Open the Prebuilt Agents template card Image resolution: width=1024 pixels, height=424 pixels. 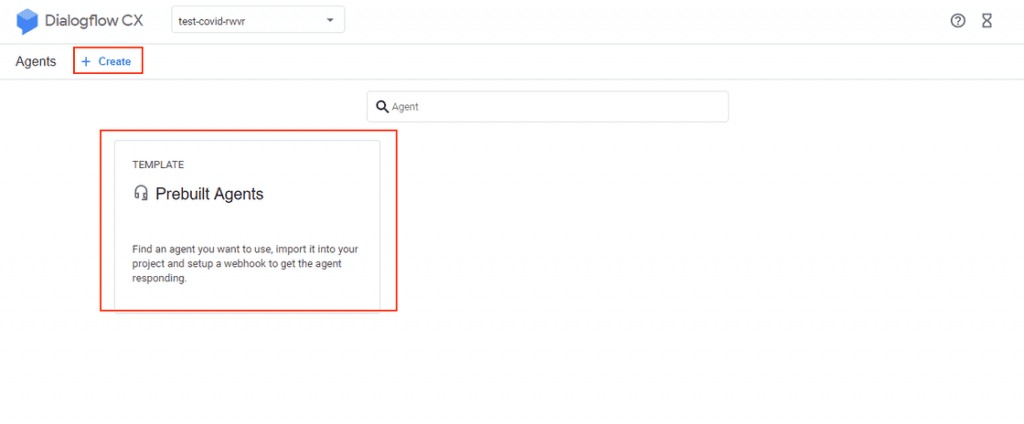point(247,226)
